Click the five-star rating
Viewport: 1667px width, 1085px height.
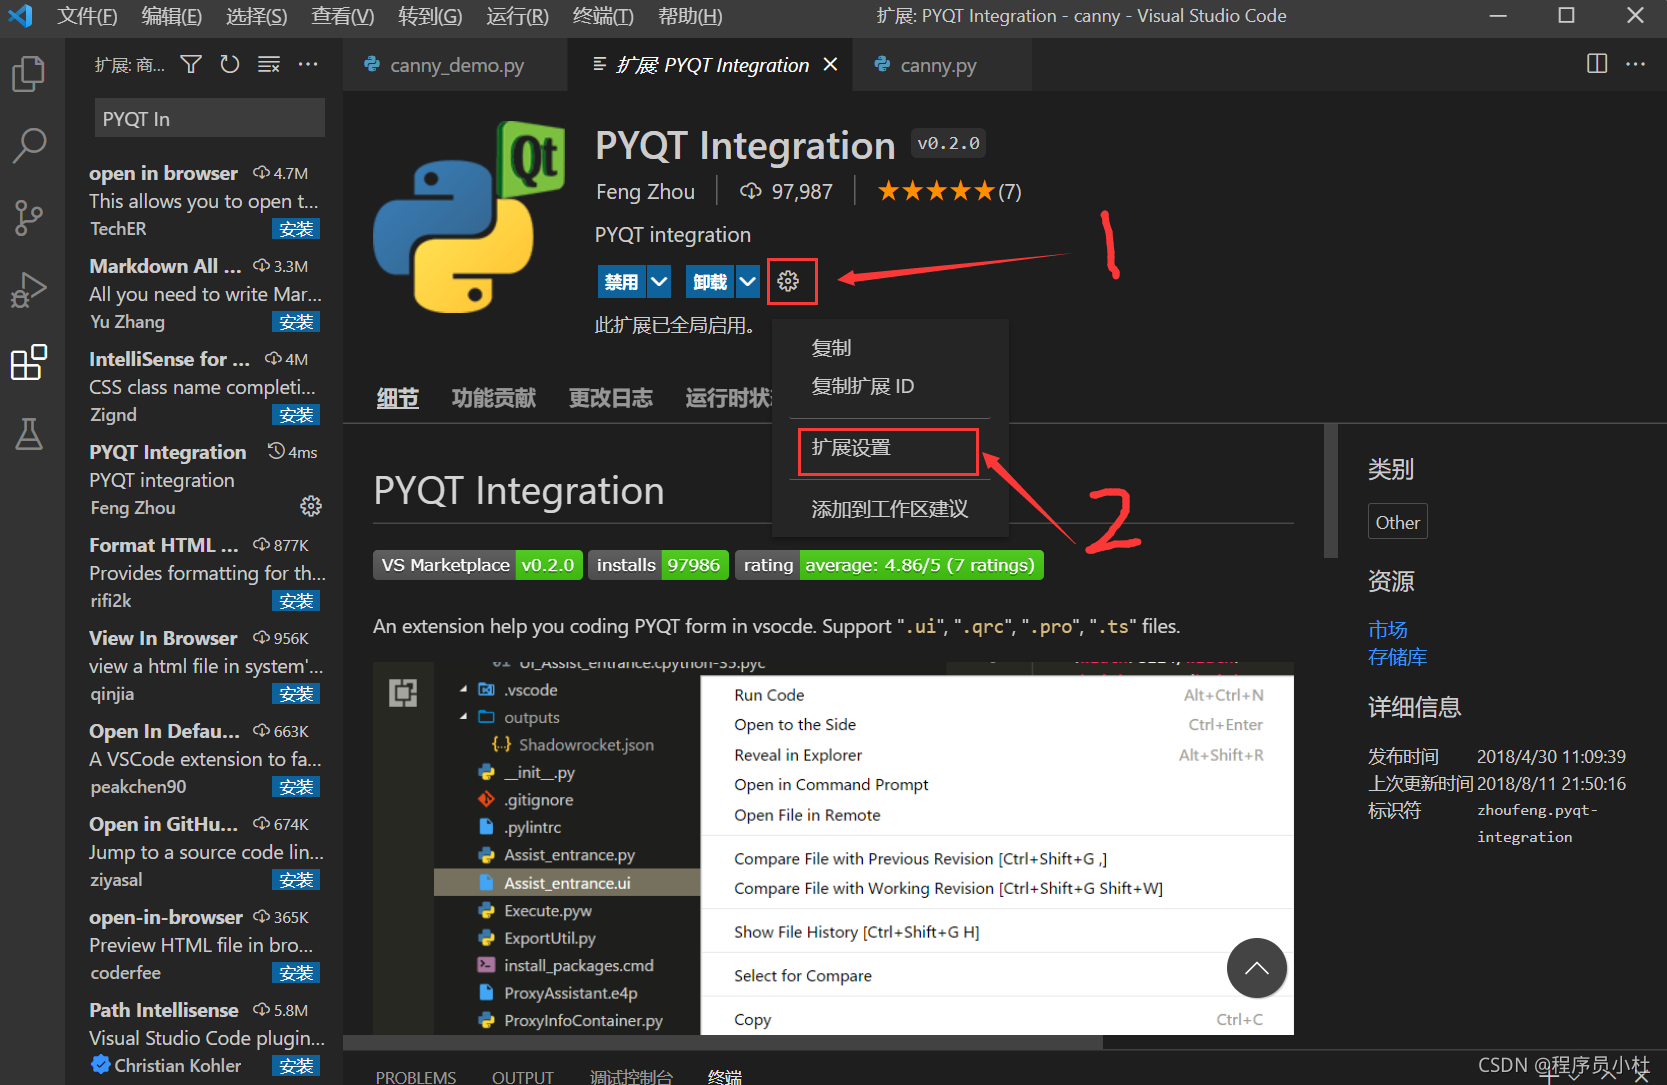(936, 191)
